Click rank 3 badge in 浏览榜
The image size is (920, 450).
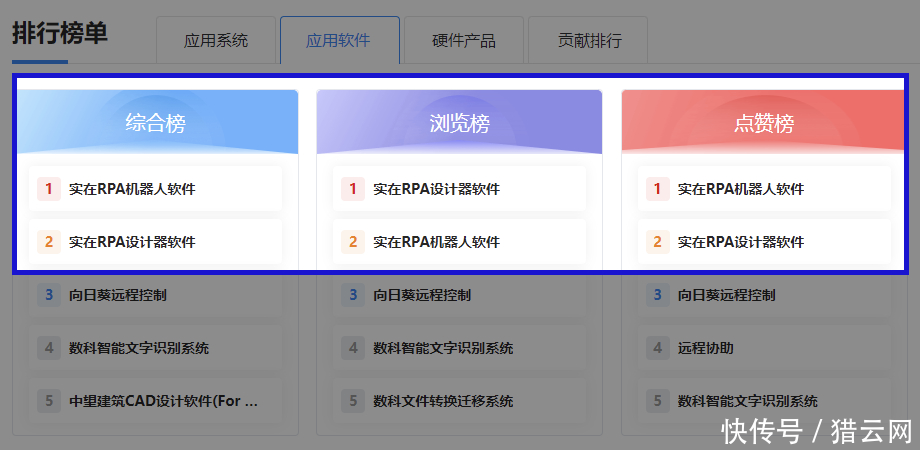click(x=352, y=295)
